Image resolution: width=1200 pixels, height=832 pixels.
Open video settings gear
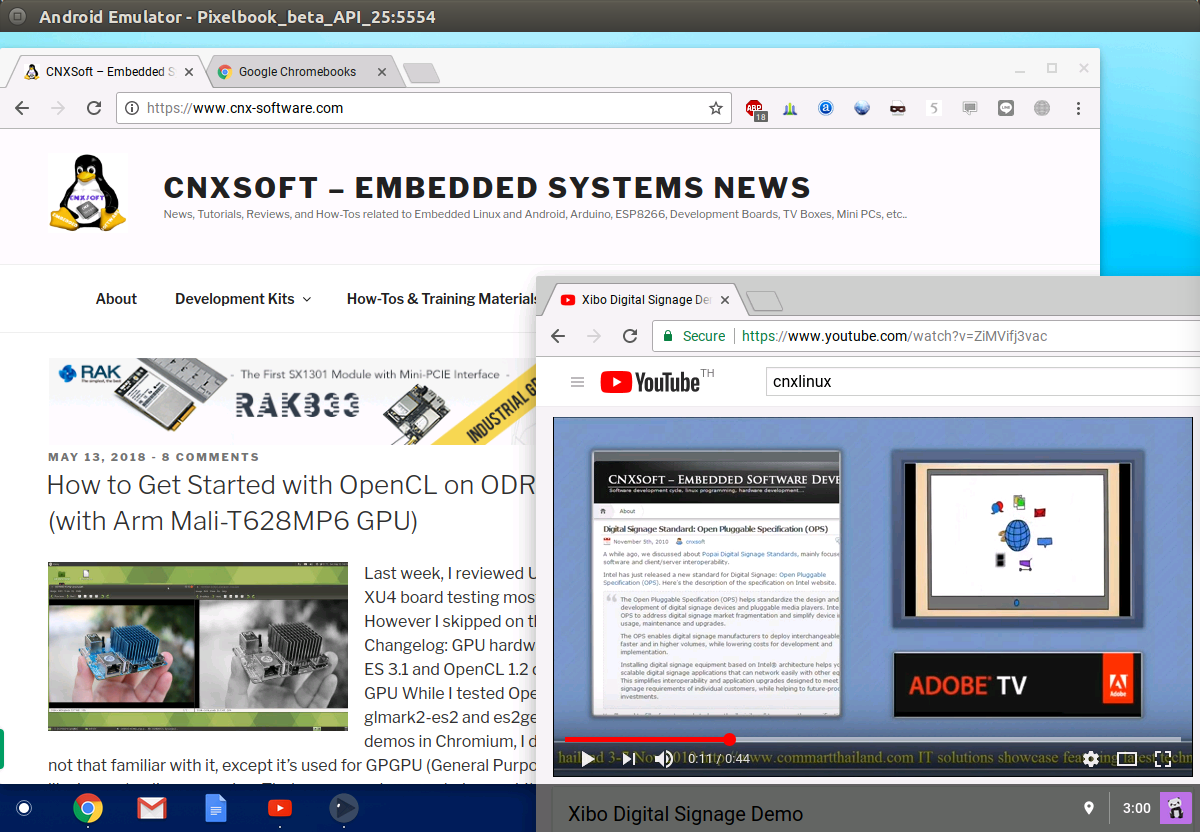pyautogui.click(x=1091, y=759)
